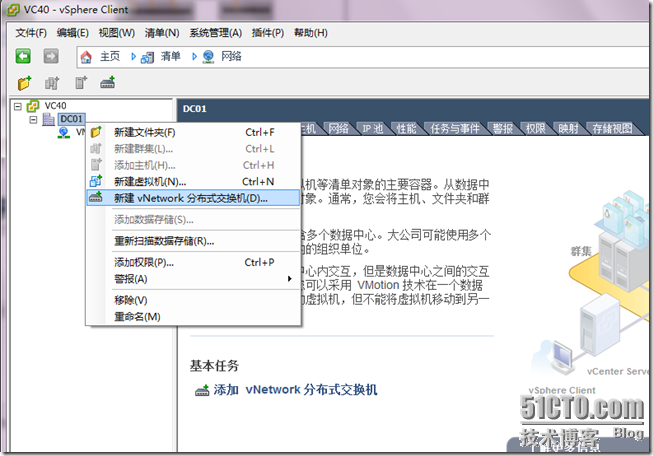Switch to the 网络 tab
653x456 pixels.
coord(338,129)
